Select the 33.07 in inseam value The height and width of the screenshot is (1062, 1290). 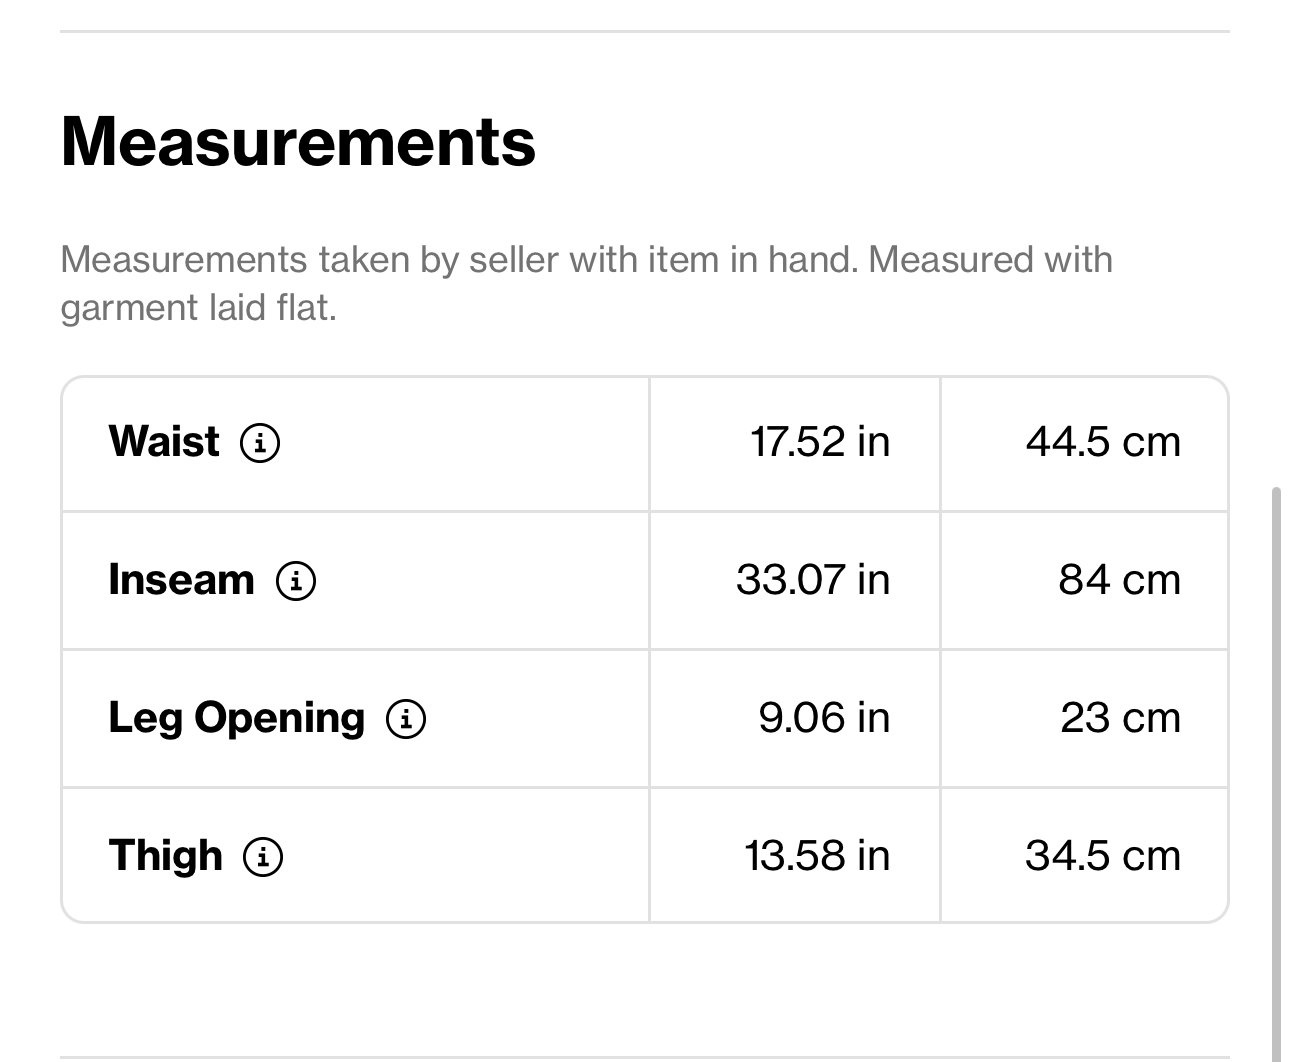813,580
